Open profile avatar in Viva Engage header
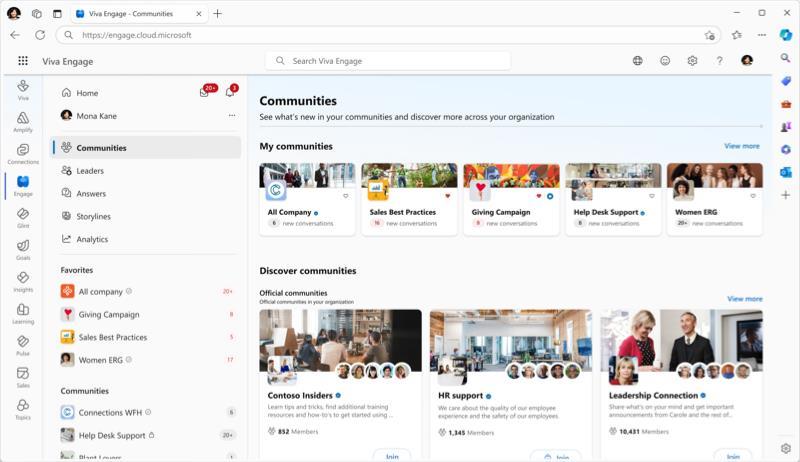This screenshot has width=800, height=462. [x=747, y=61]
